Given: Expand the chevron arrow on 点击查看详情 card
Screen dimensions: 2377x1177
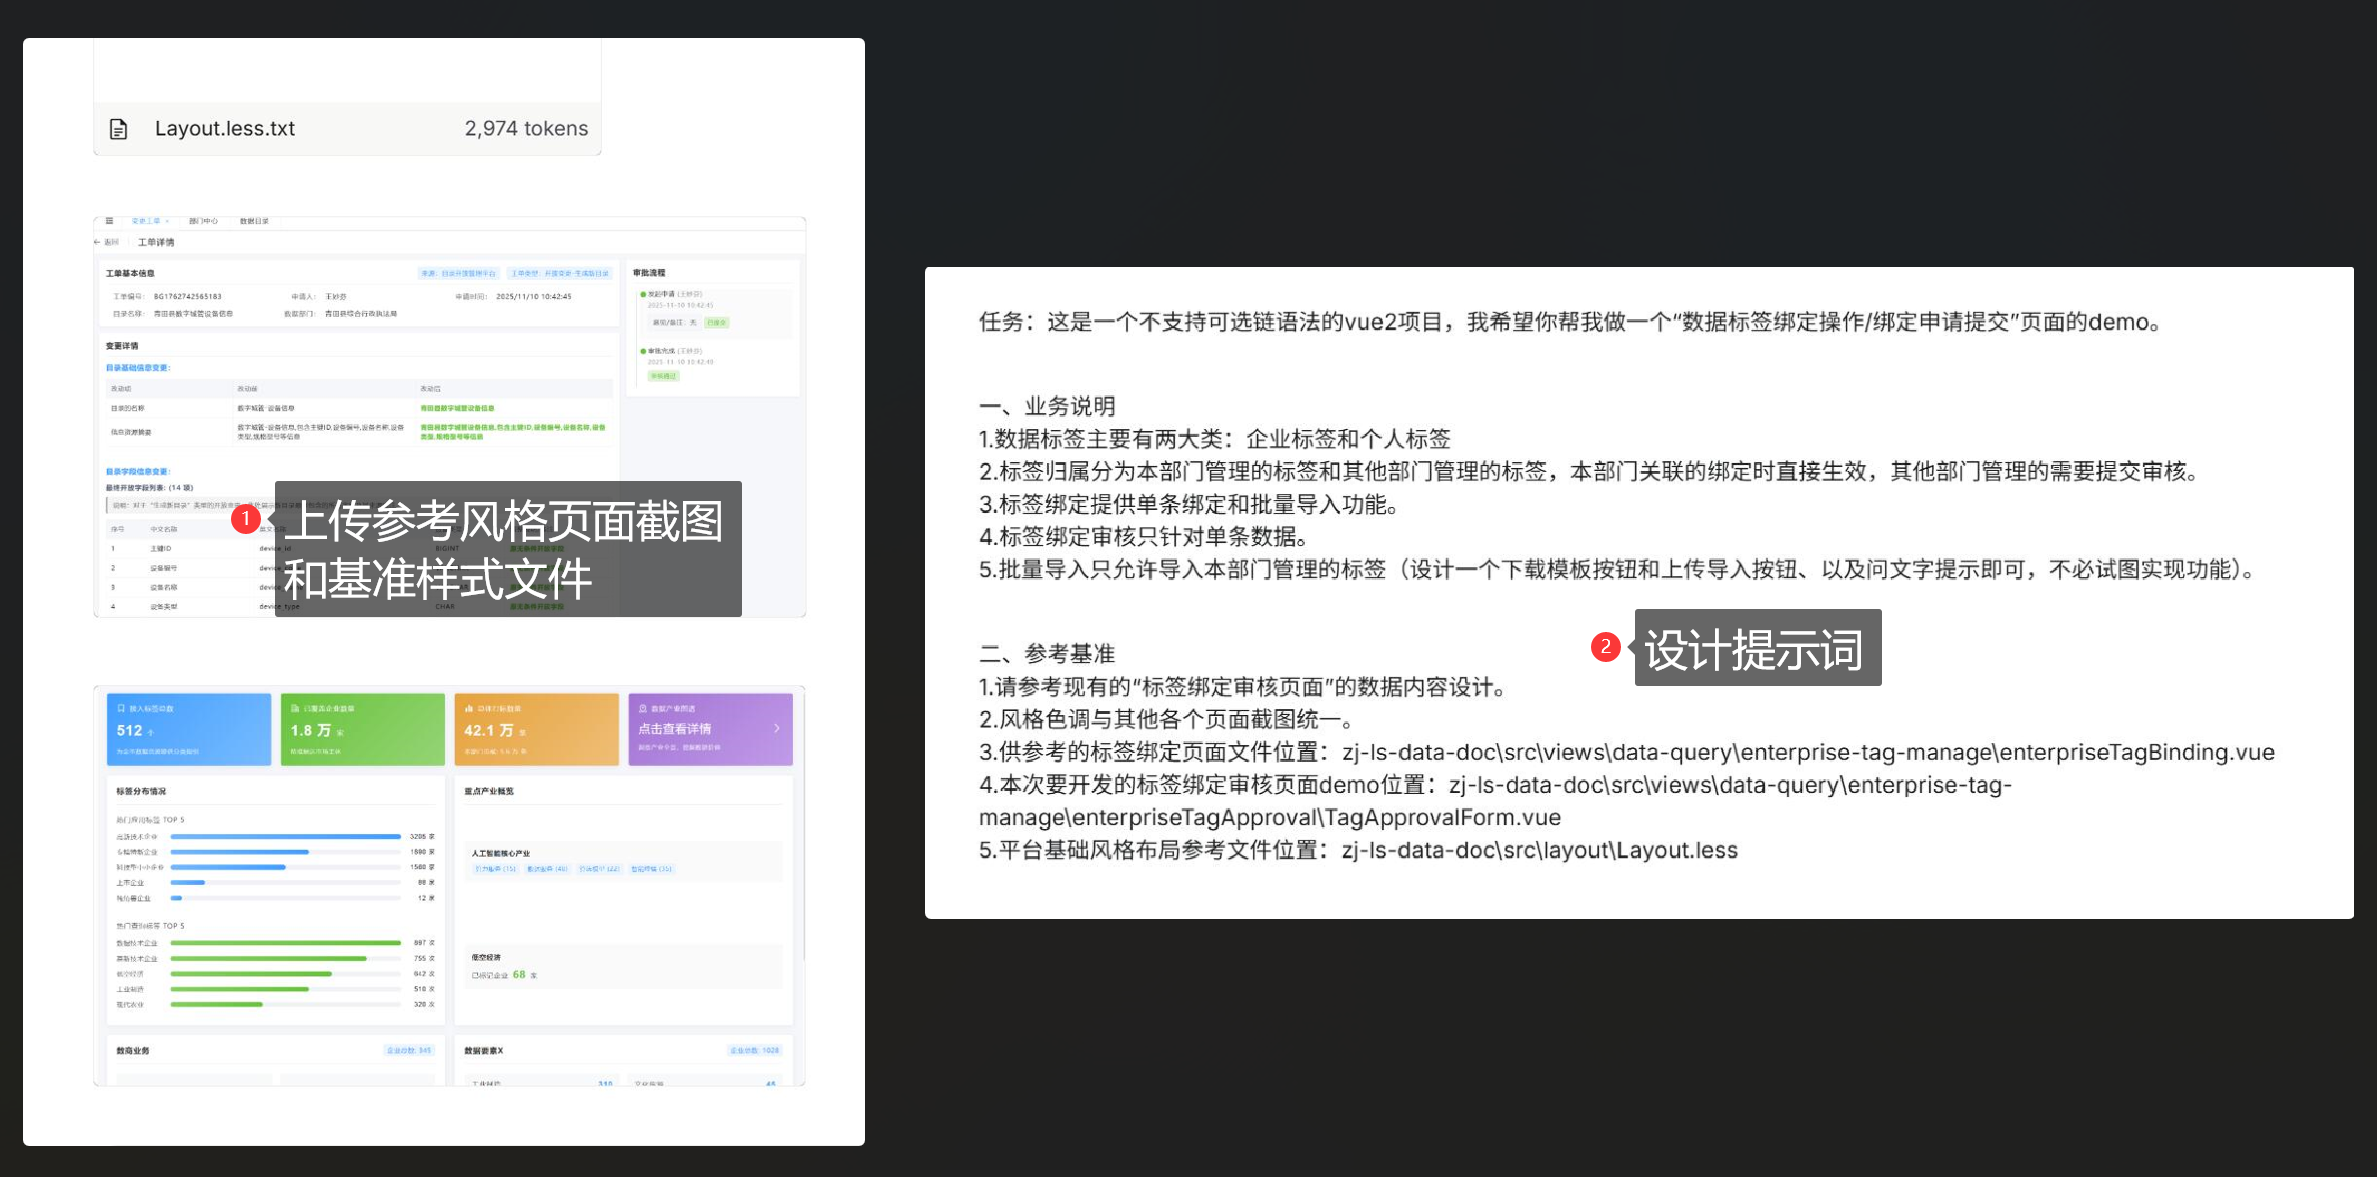Looking at the screenshot, I should click(x=777, y=729).
